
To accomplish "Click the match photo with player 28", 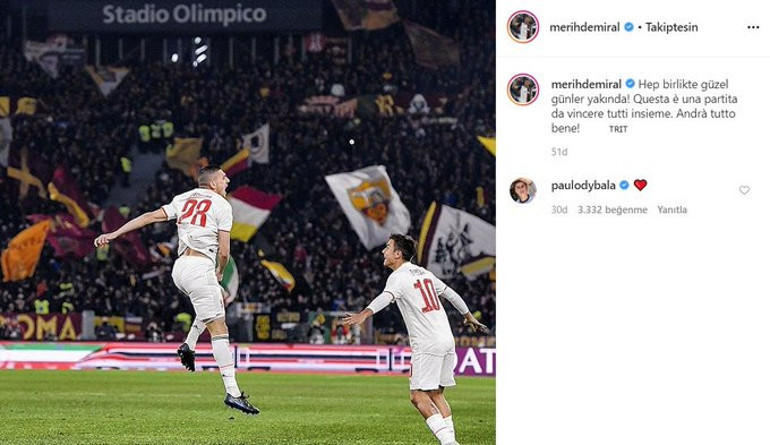I will coord(248,222).
